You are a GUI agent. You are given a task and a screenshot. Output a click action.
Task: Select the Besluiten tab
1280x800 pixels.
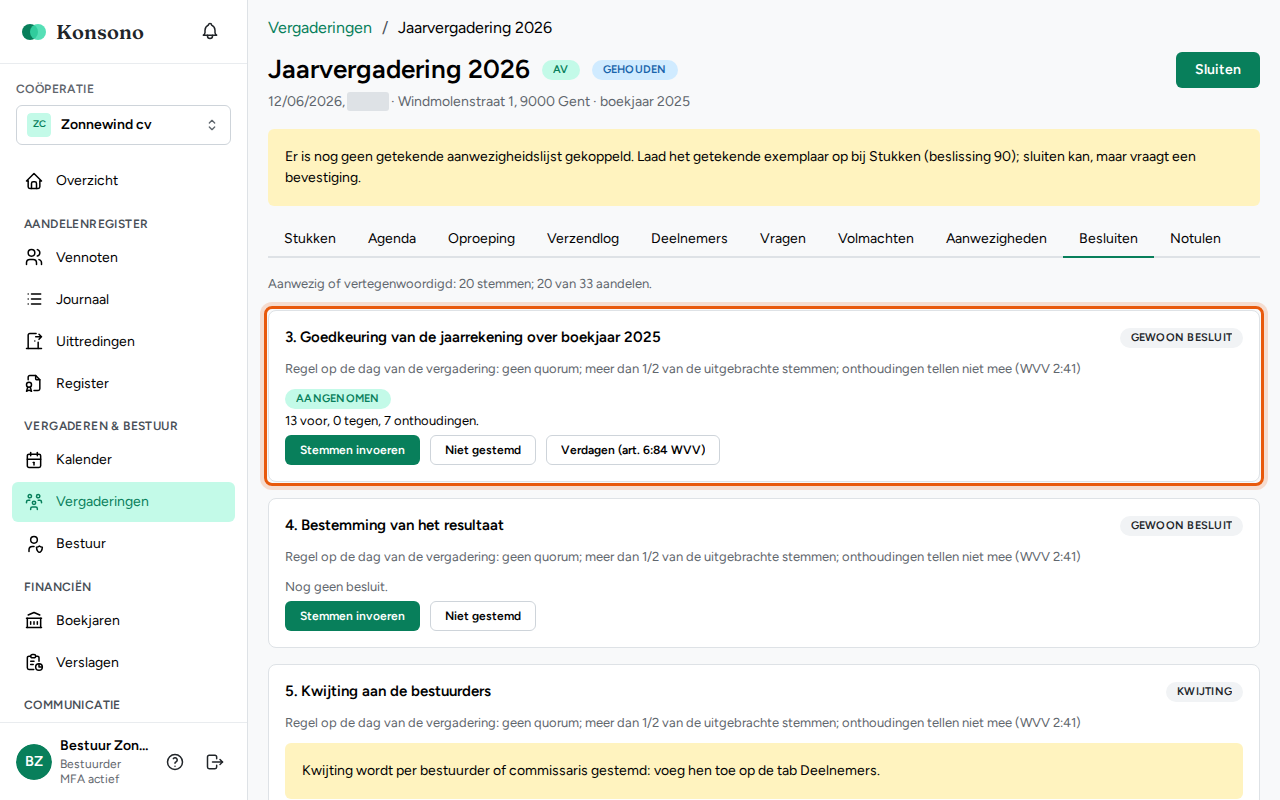point(1108,239)
